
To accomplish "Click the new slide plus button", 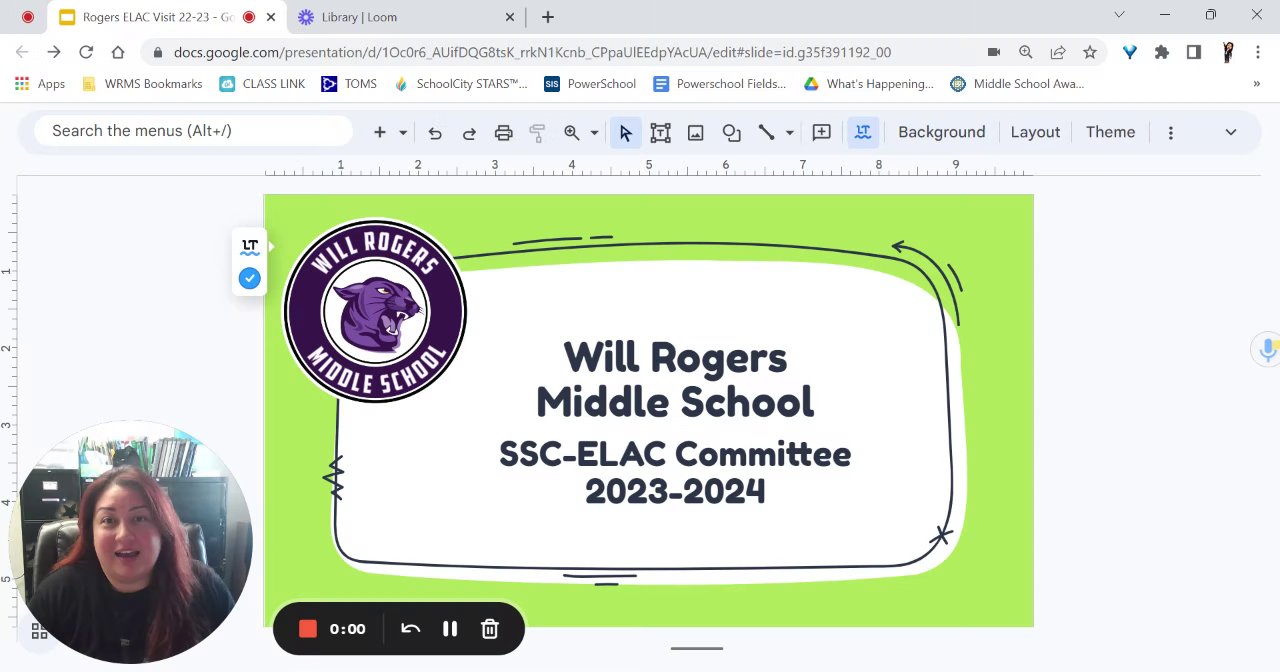I will point(380,132).
